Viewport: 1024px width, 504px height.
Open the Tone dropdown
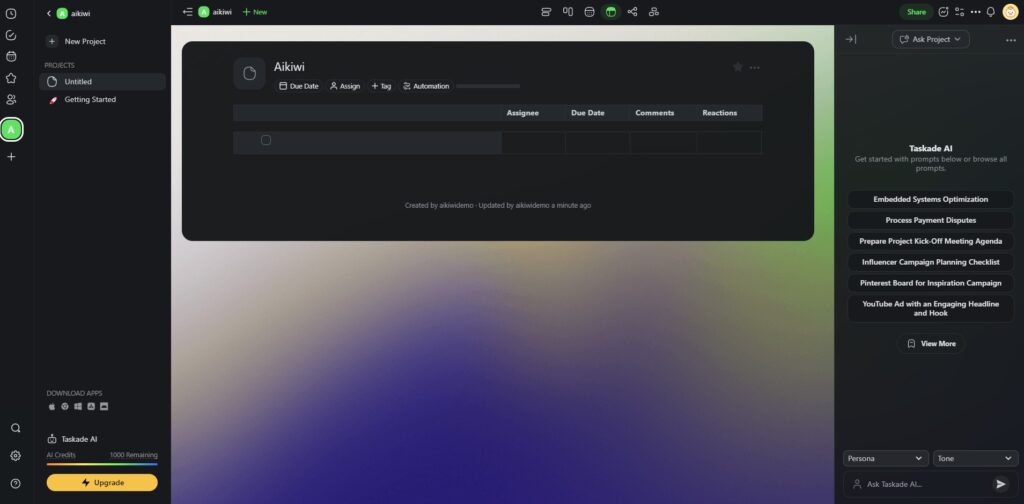[x=976, y=458]
